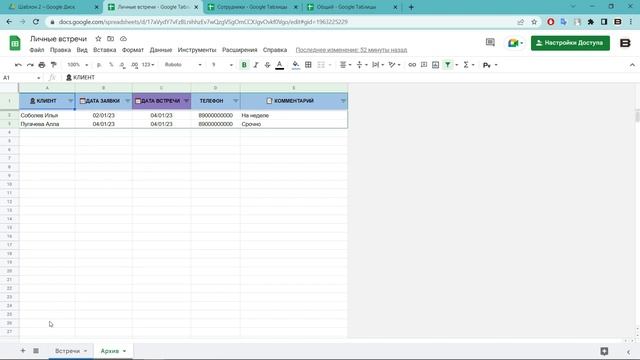The height and width of the screenshot is (360, 640).
Task: Select the paint format tool
Action: click(53, 65)
